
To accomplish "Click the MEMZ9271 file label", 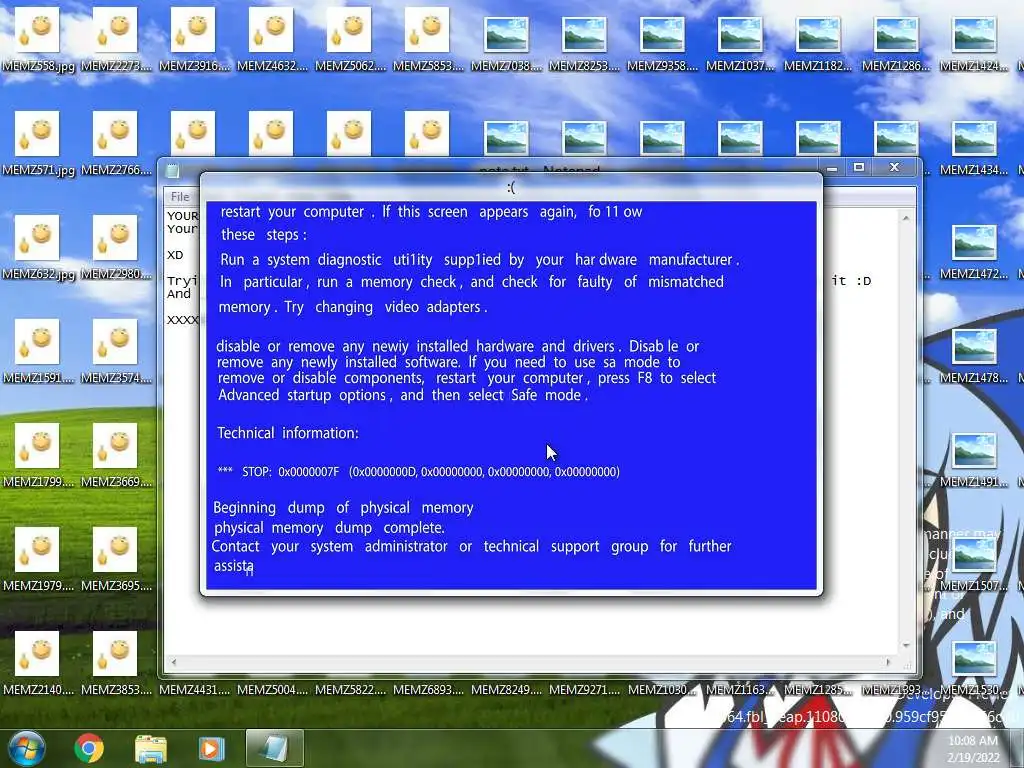I will coord(584,690).
